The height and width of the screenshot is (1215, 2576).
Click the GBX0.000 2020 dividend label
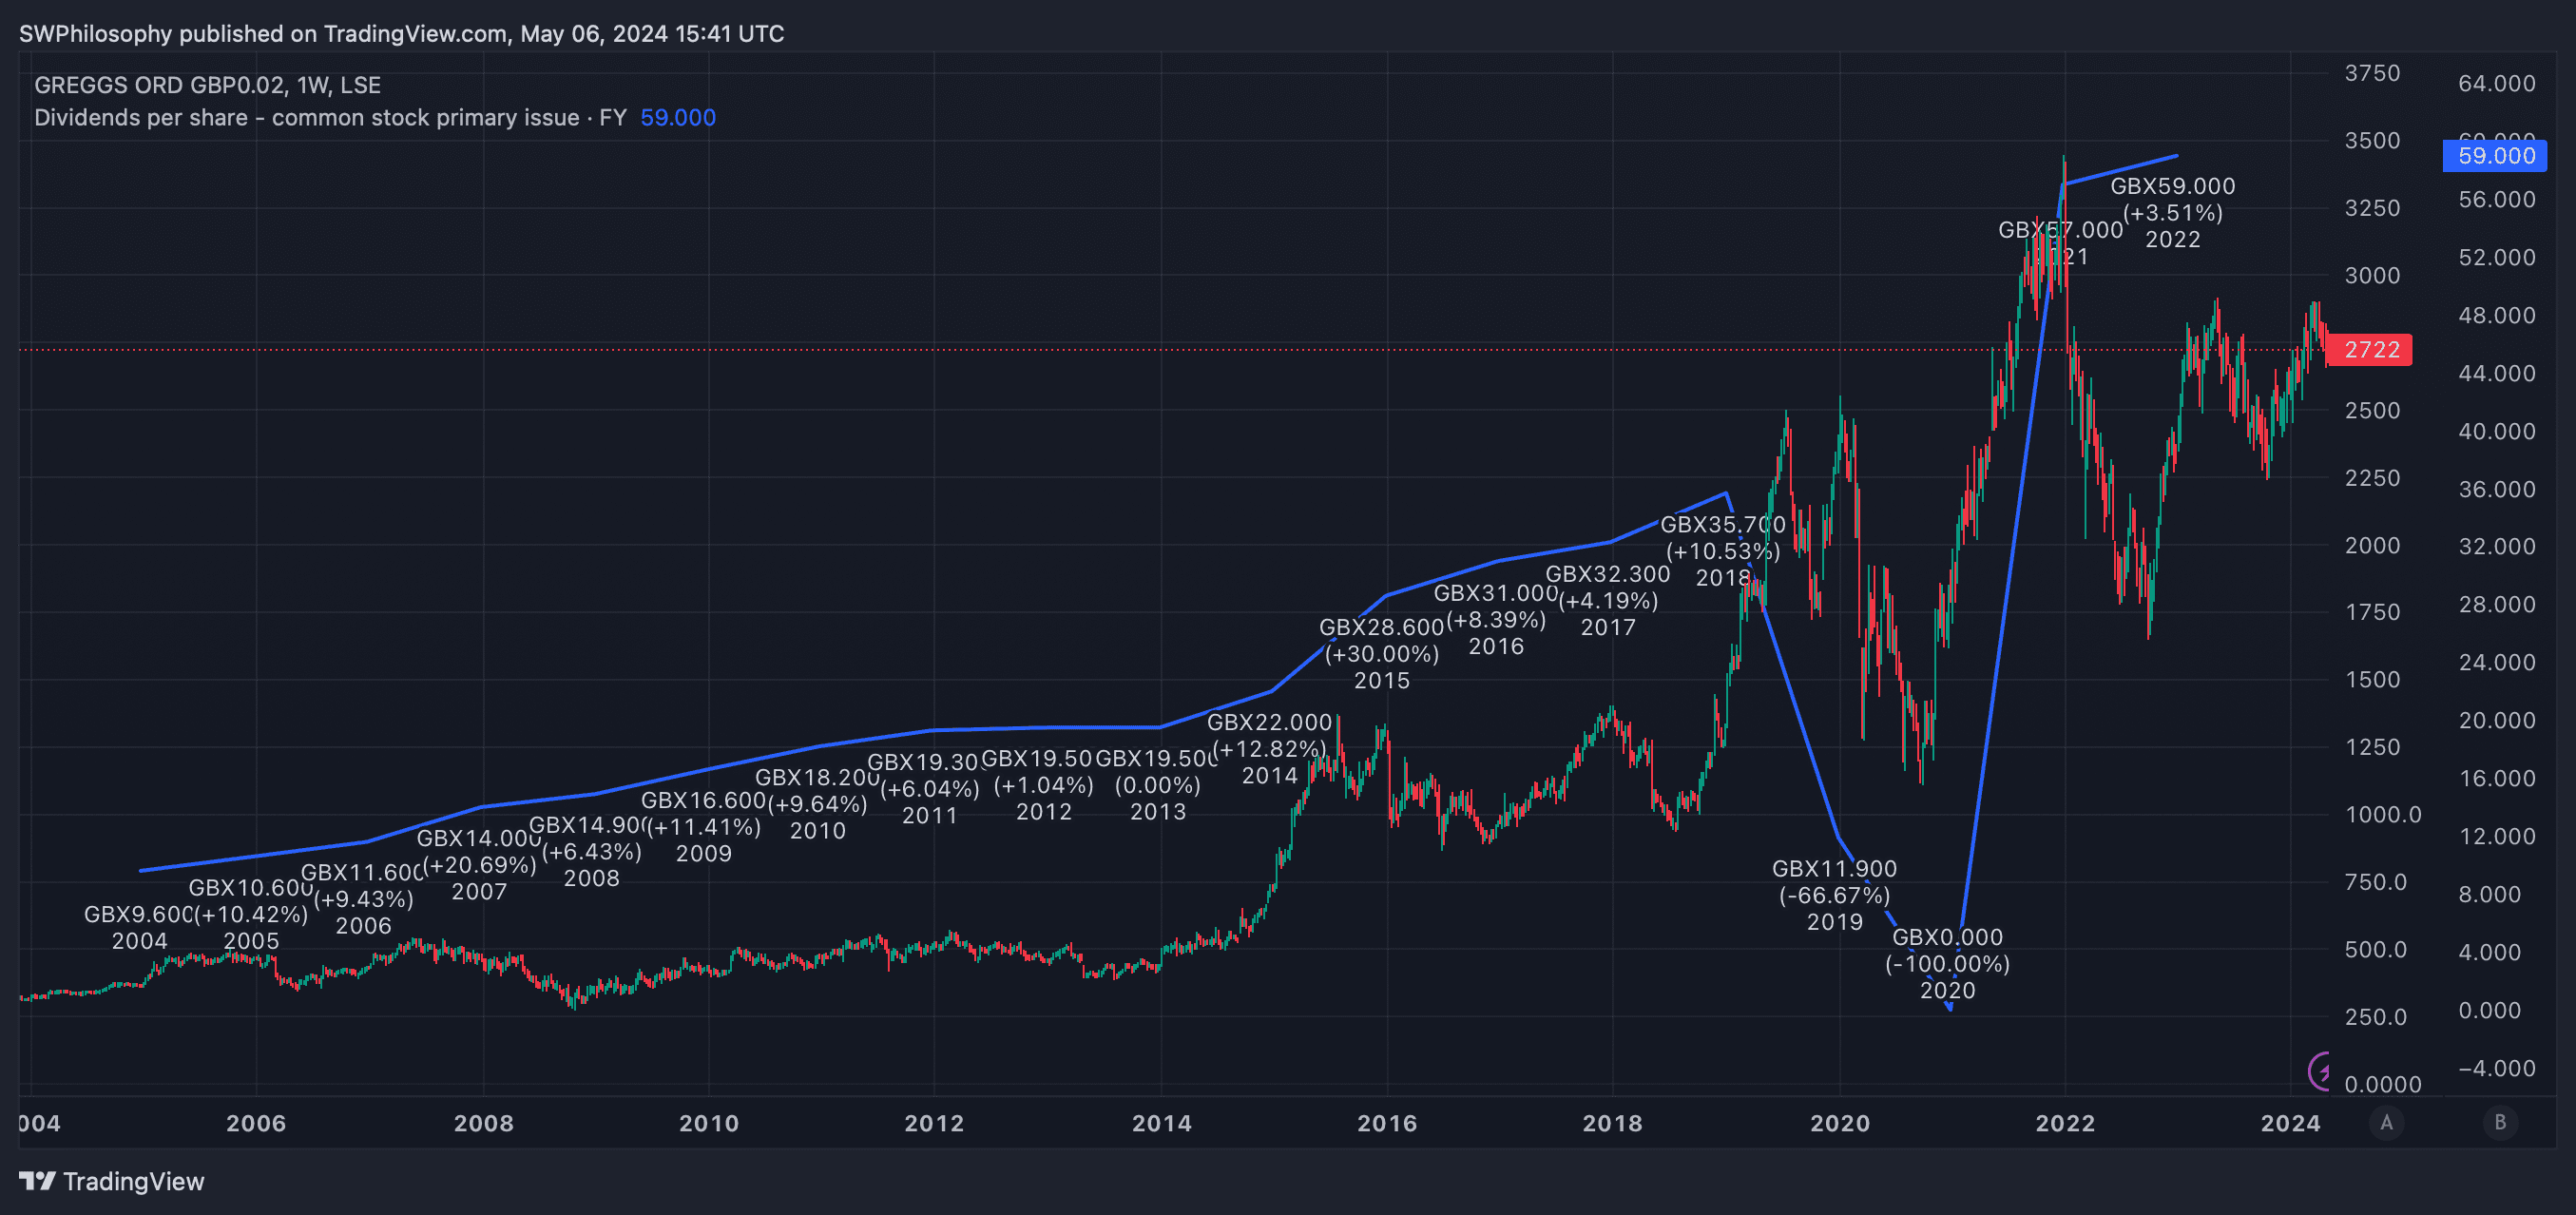pos(1947,963)
